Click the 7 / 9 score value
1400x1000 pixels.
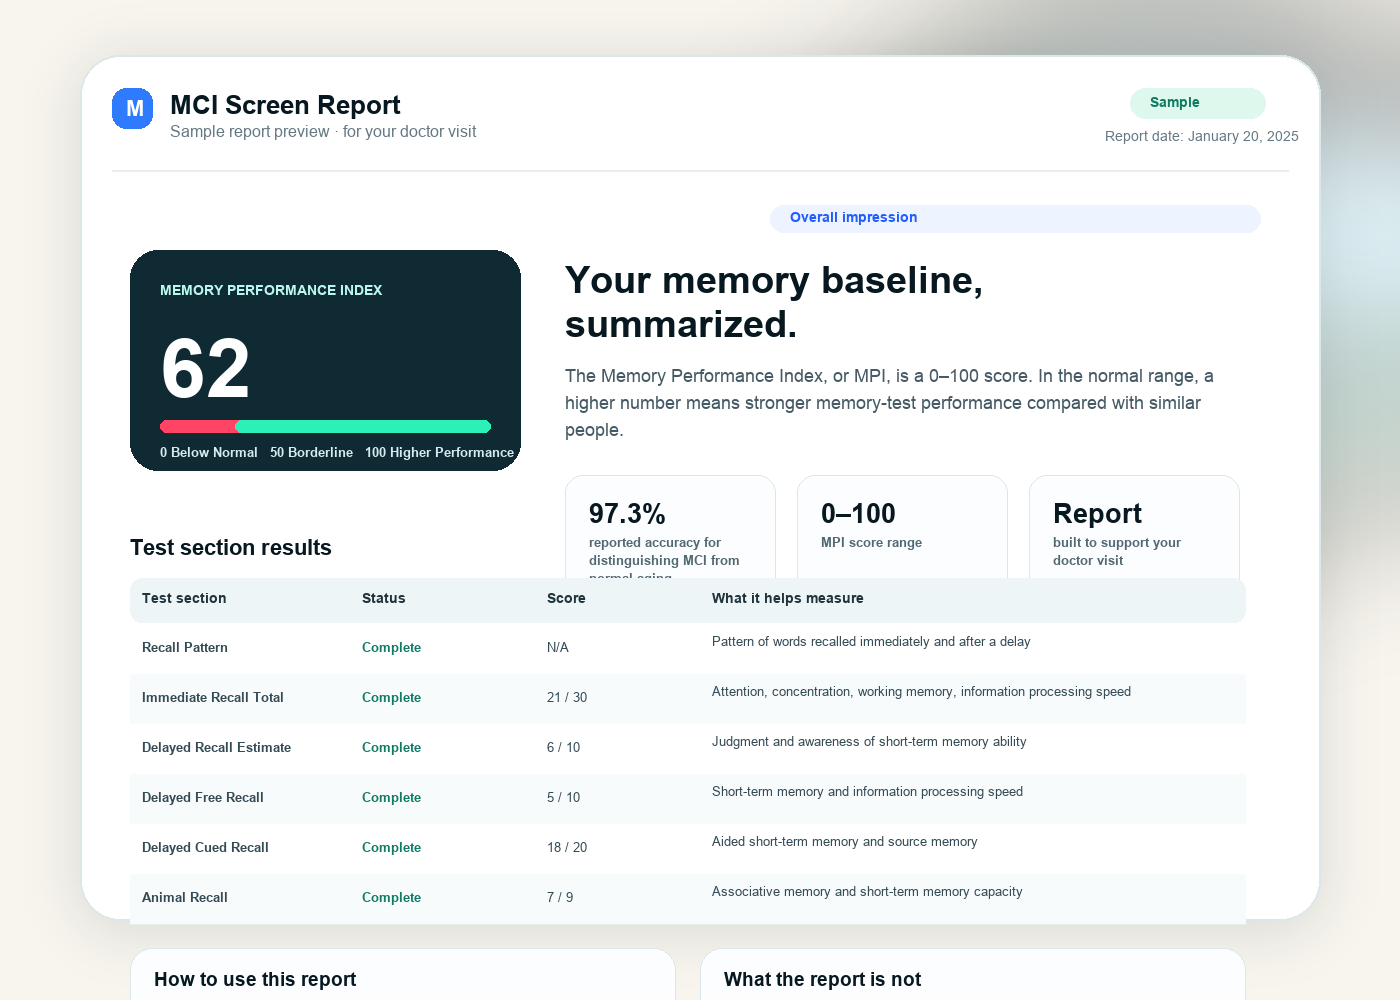pyautogui.click(x=560, y=897)
